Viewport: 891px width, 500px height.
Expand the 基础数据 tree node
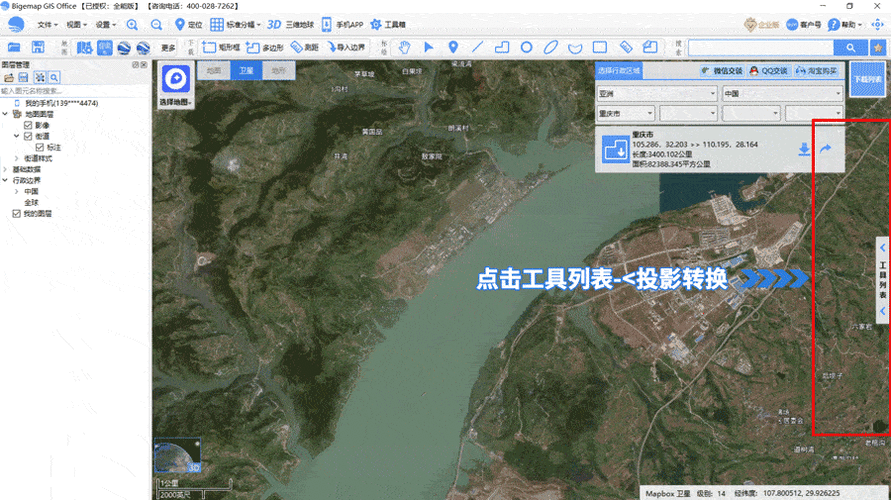tap(5, 169)
